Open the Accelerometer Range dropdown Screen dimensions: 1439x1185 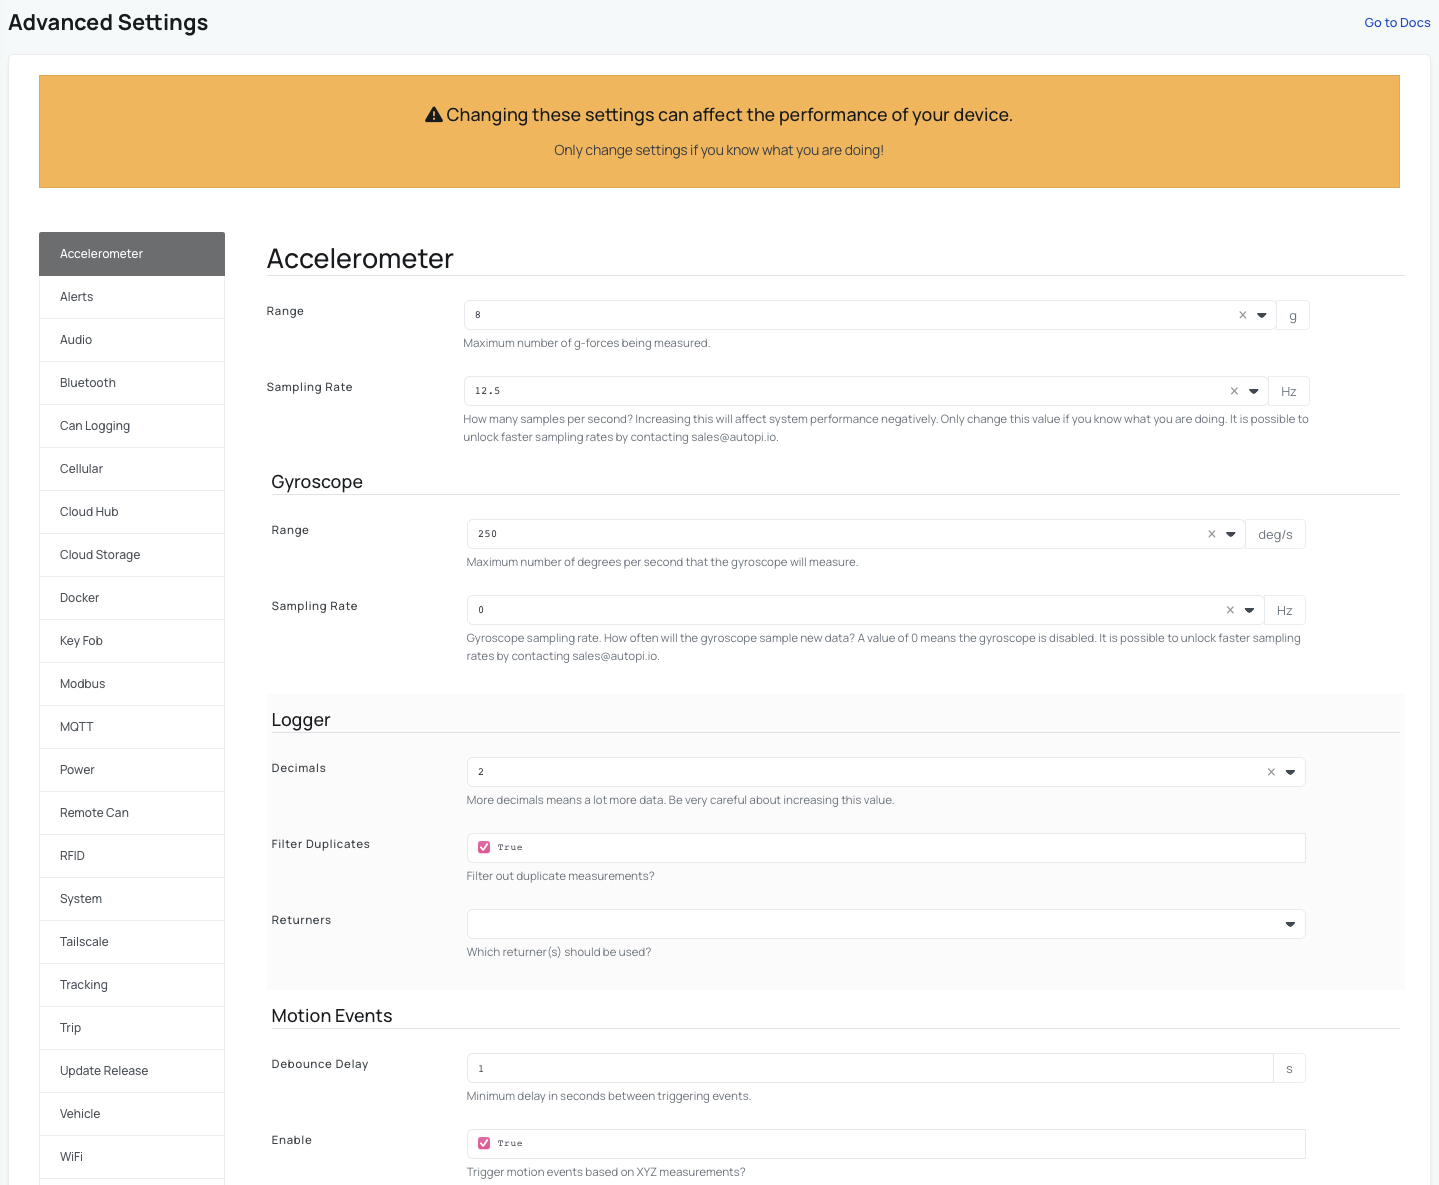1262,315
